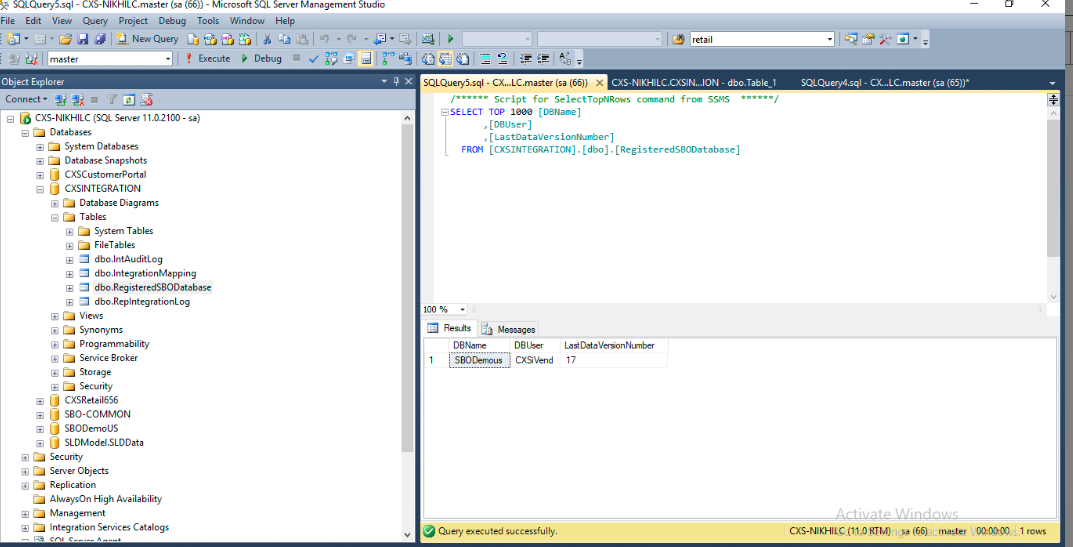Viewport: 1073px width, 547px height.
Task: Click the Save icon in toolbar
Action: (x=82, y=39)
